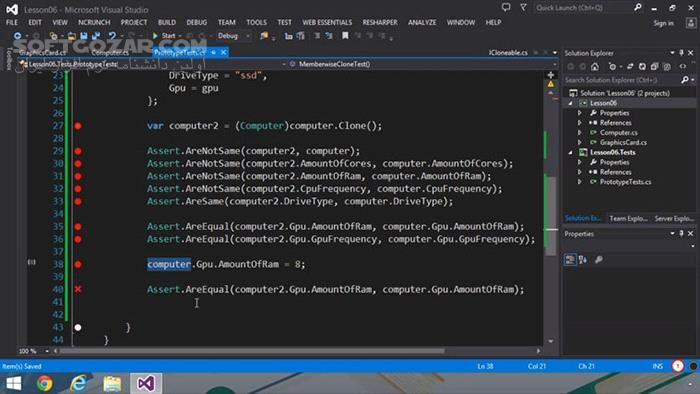Click the editor vertical scrollbar thumb
The image size is (700, 394).
tap(552, 216)
